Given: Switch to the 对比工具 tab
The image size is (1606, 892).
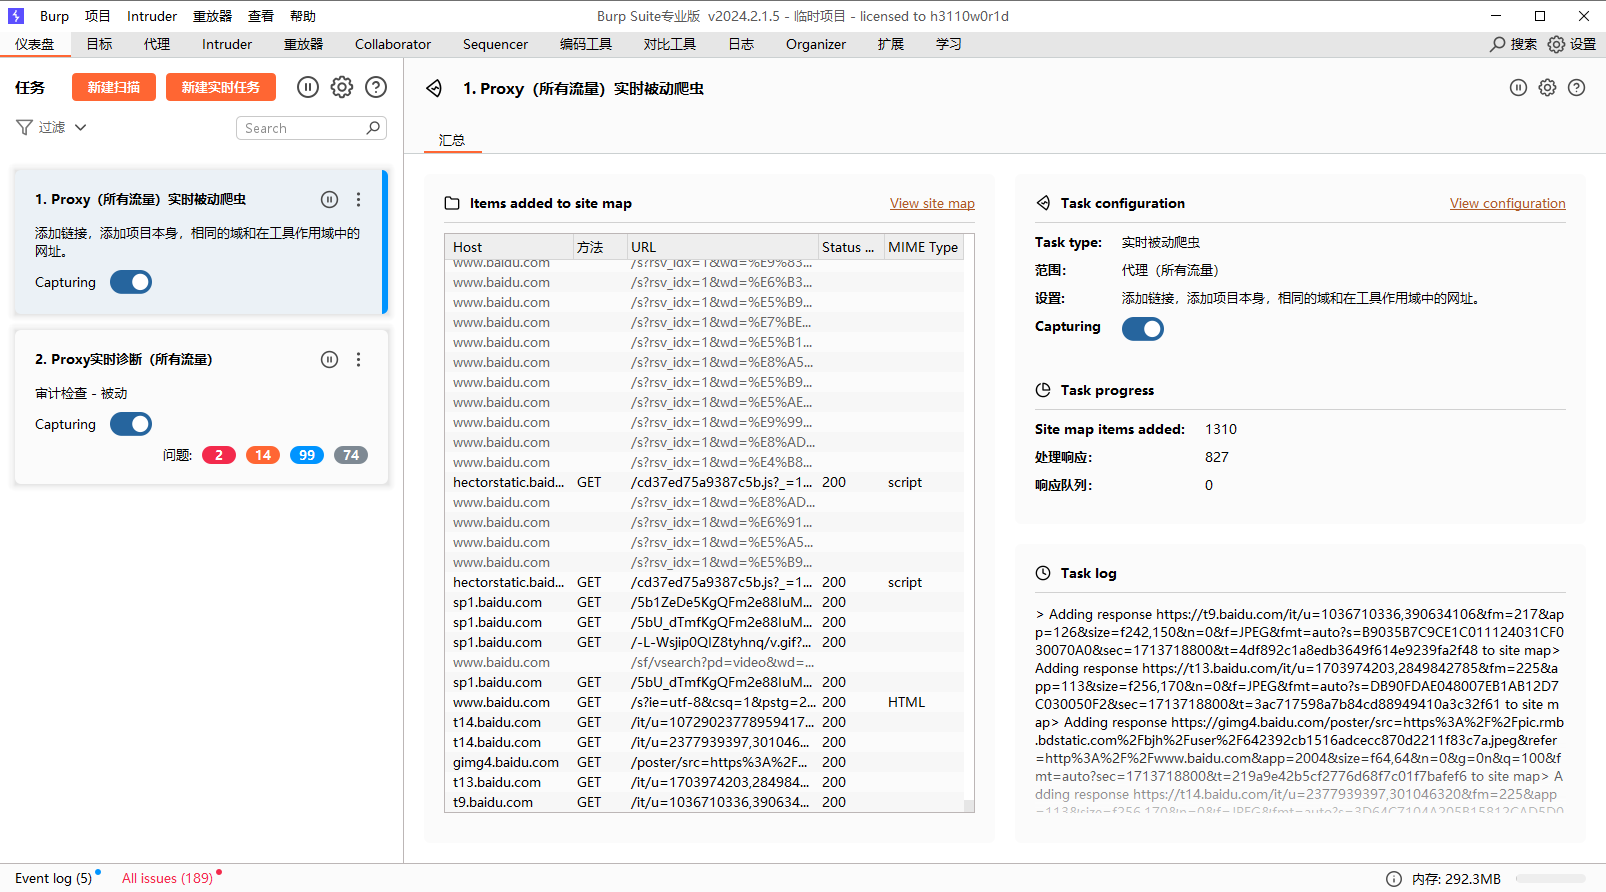Looking at the screenshot, I should 670,44.
